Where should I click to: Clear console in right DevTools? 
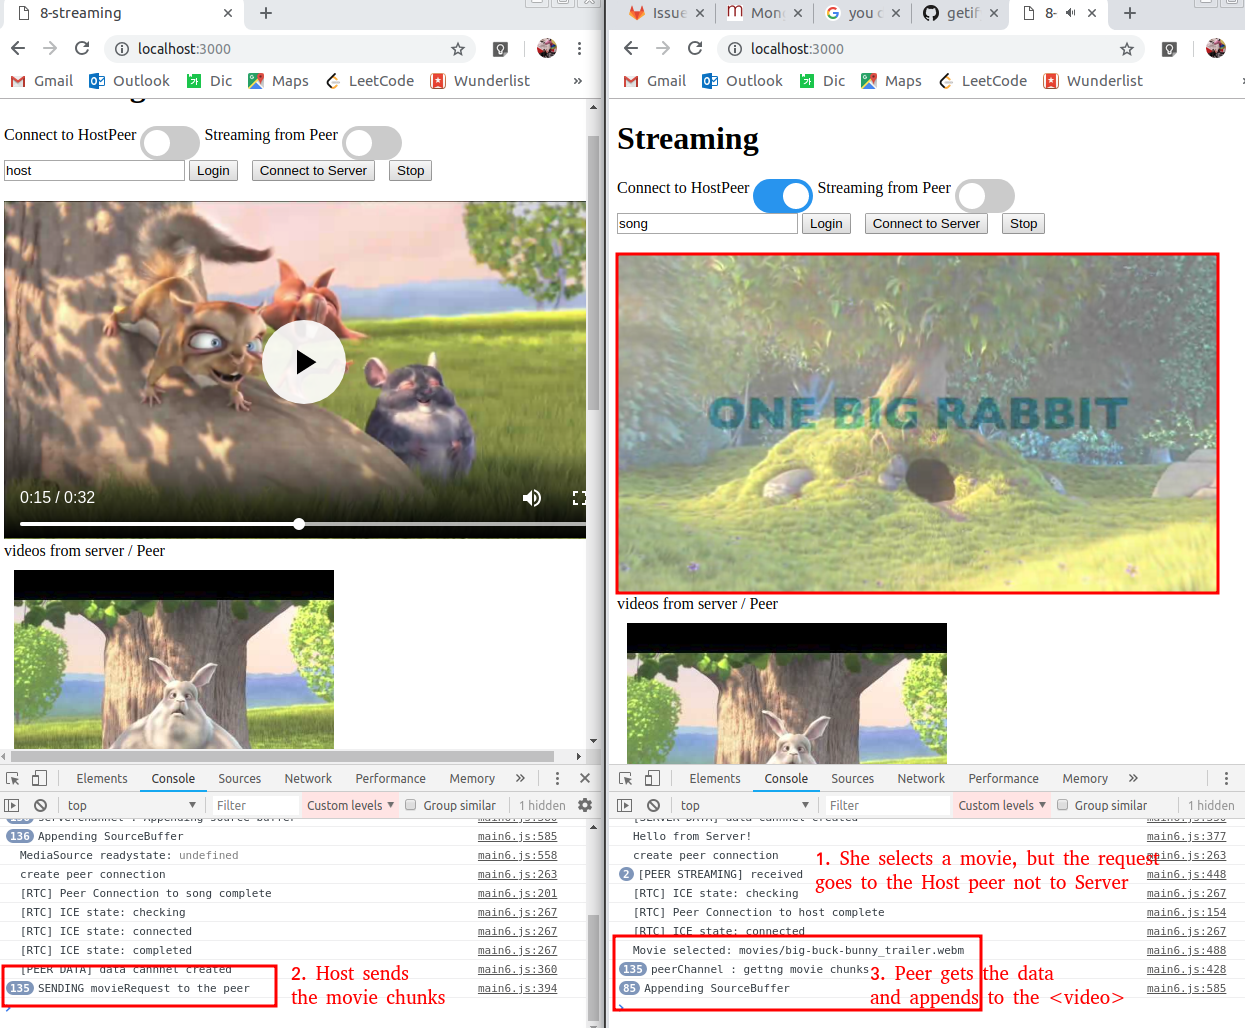point(653,805)
